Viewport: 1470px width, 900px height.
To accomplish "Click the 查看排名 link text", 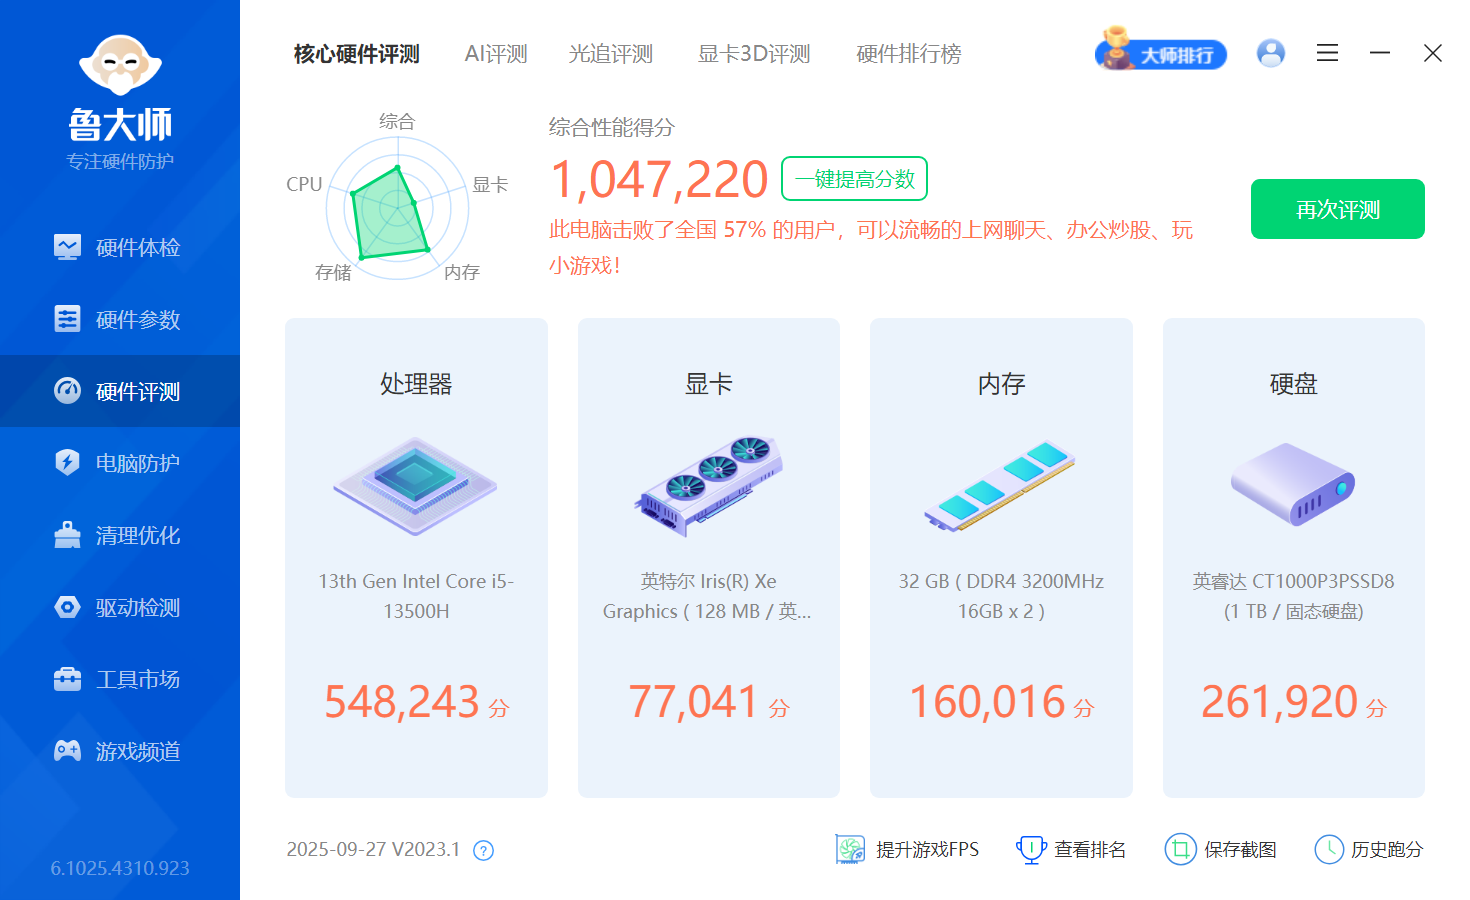I will pyautogui.click(x=1090, y=849).
